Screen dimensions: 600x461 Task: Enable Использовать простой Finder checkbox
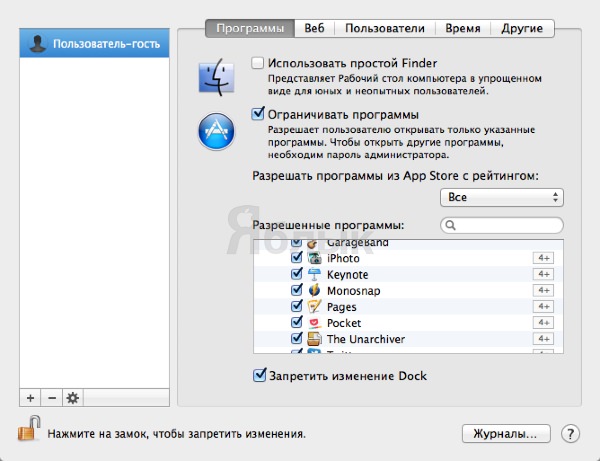click(x=258, y=63)
